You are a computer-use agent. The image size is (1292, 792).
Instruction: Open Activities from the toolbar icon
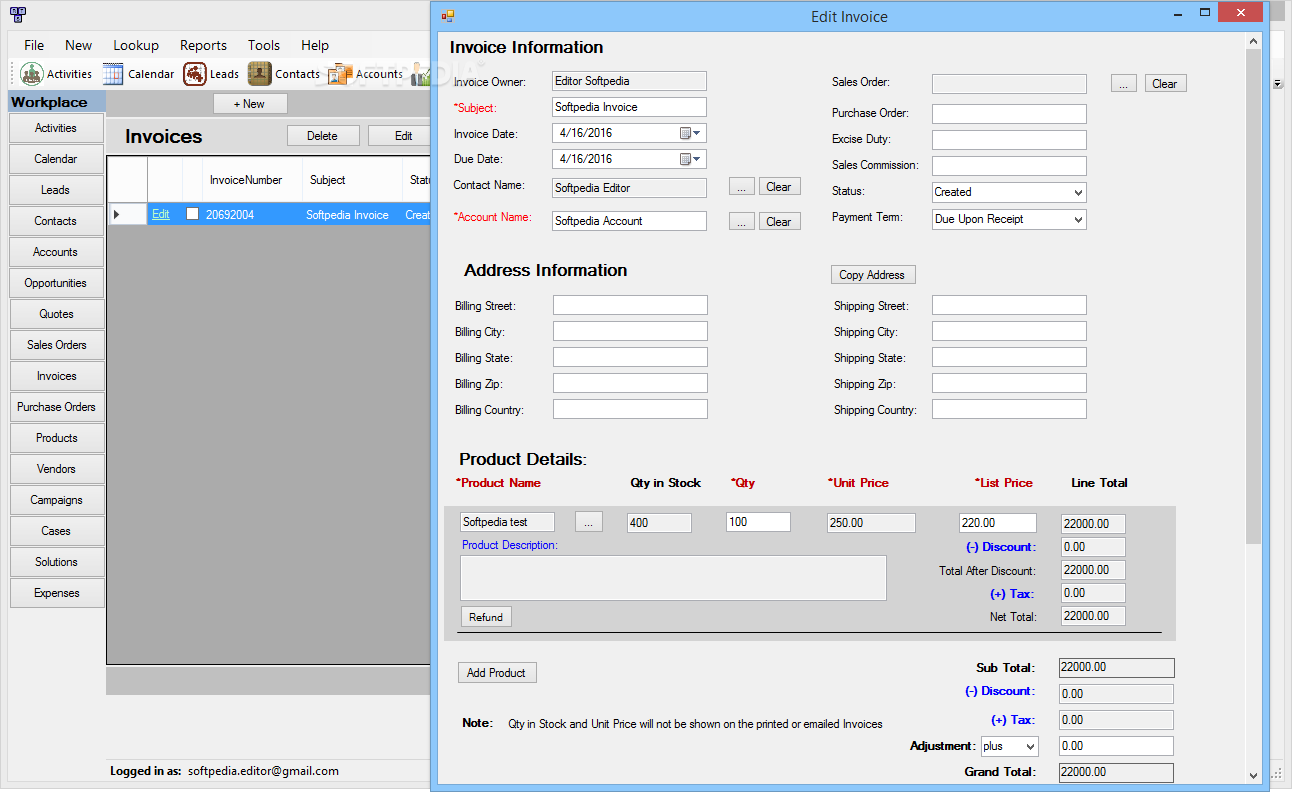tap(32, 74)
